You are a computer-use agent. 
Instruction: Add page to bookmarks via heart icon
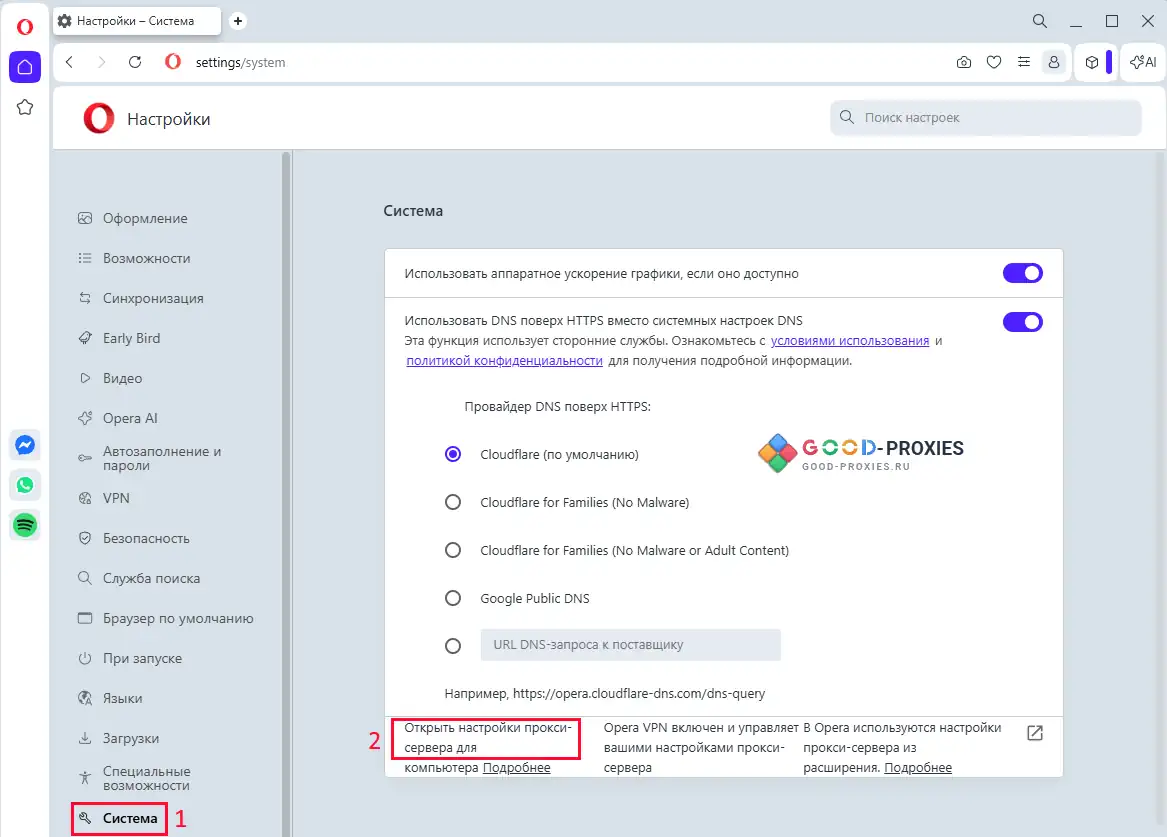pyautogui.click(x=994, y=62)
